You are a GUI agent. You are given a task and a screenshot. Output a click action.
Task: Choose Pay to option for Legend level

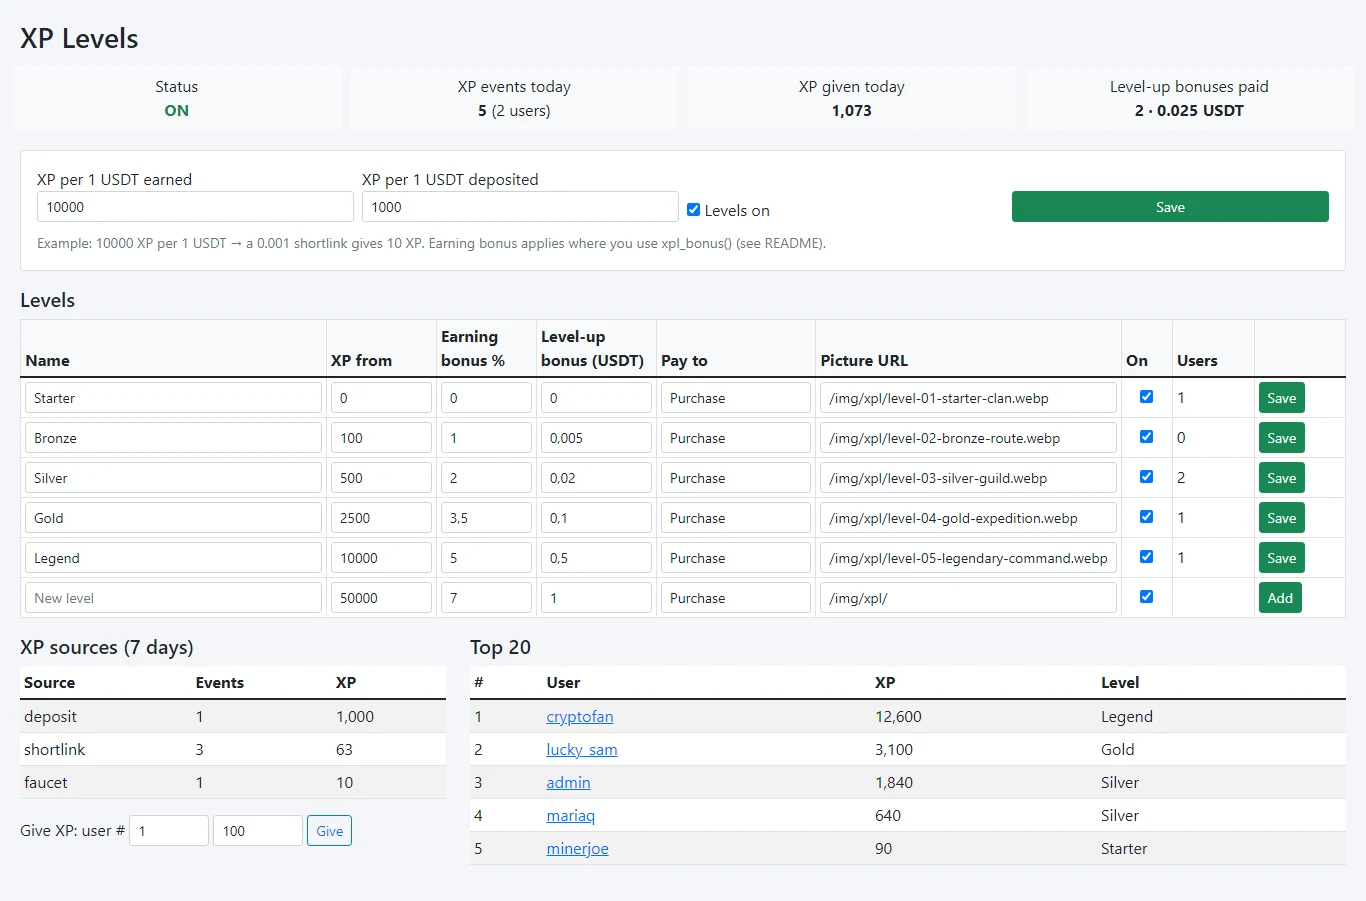(736, 558)
